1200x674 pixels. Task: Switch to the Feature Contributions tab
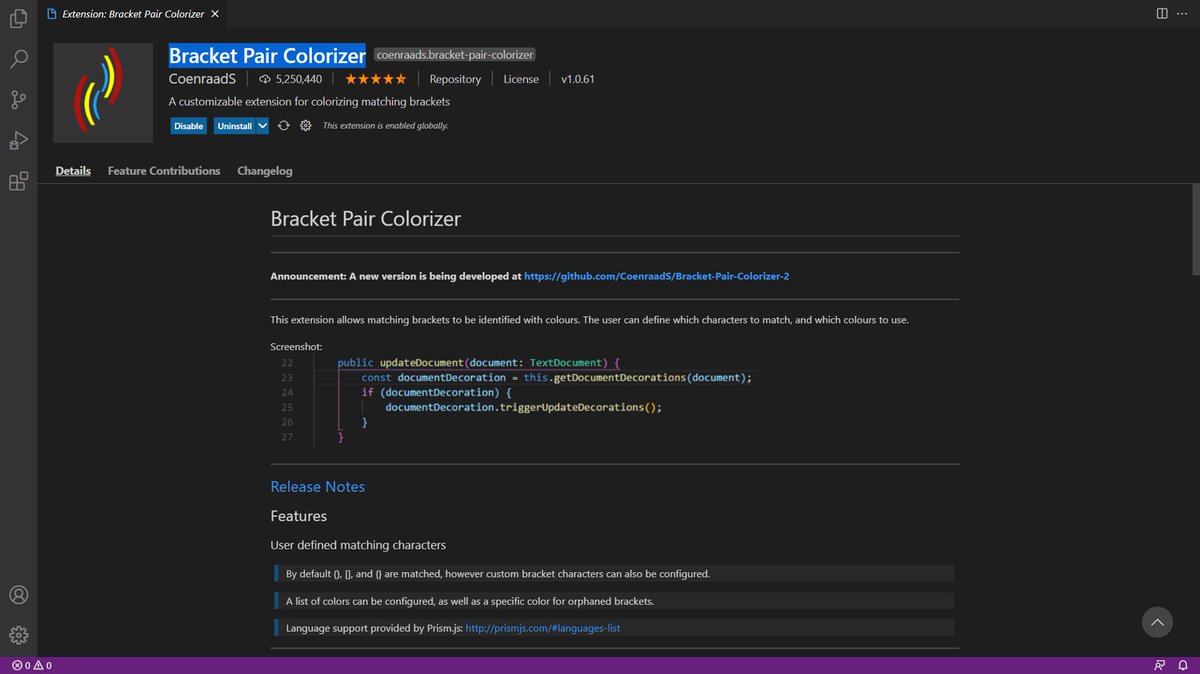tap(164, 171)
